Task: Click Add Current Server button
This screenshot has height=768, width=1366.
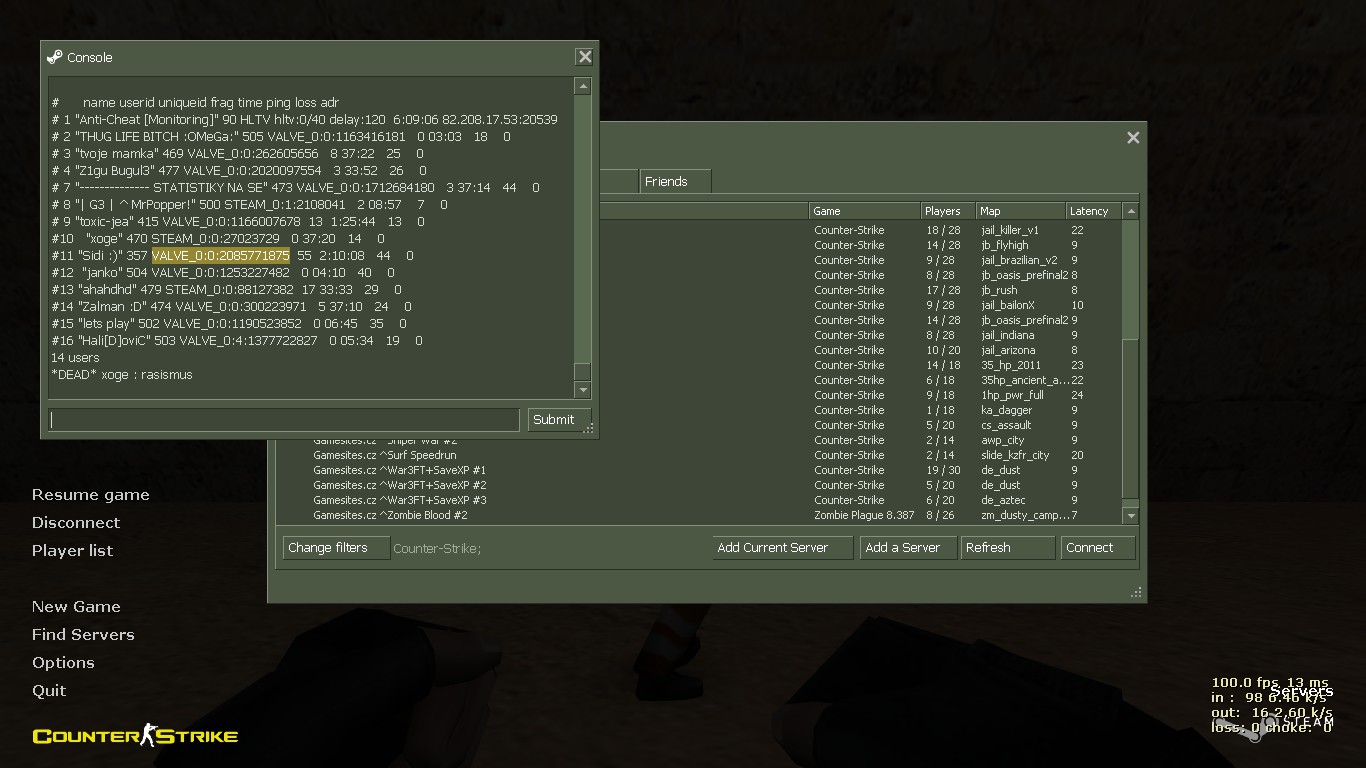Action: [783, 548]
